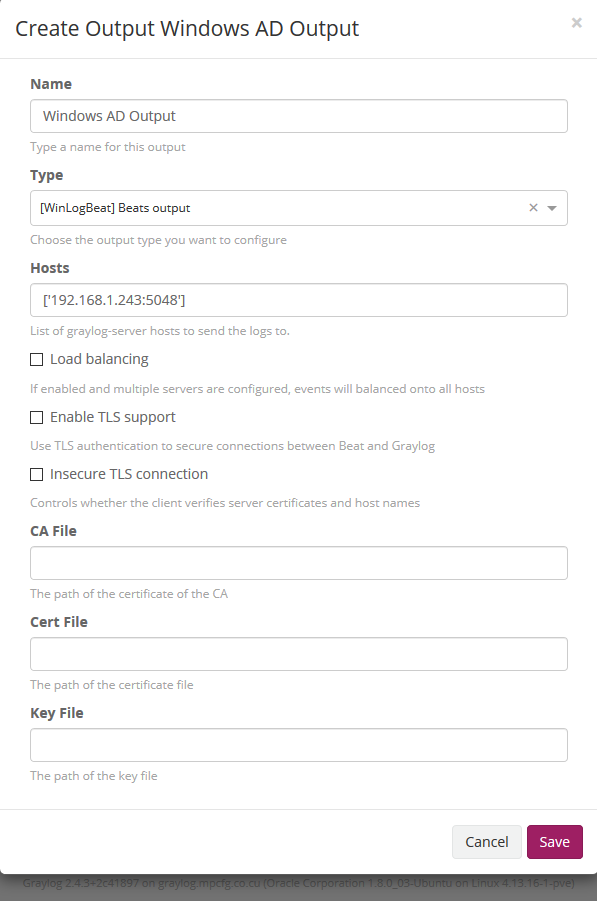Viewport: 597px width, 901px height.
Task: Click the Load balancing label text
Action: [x=99, y=359]
